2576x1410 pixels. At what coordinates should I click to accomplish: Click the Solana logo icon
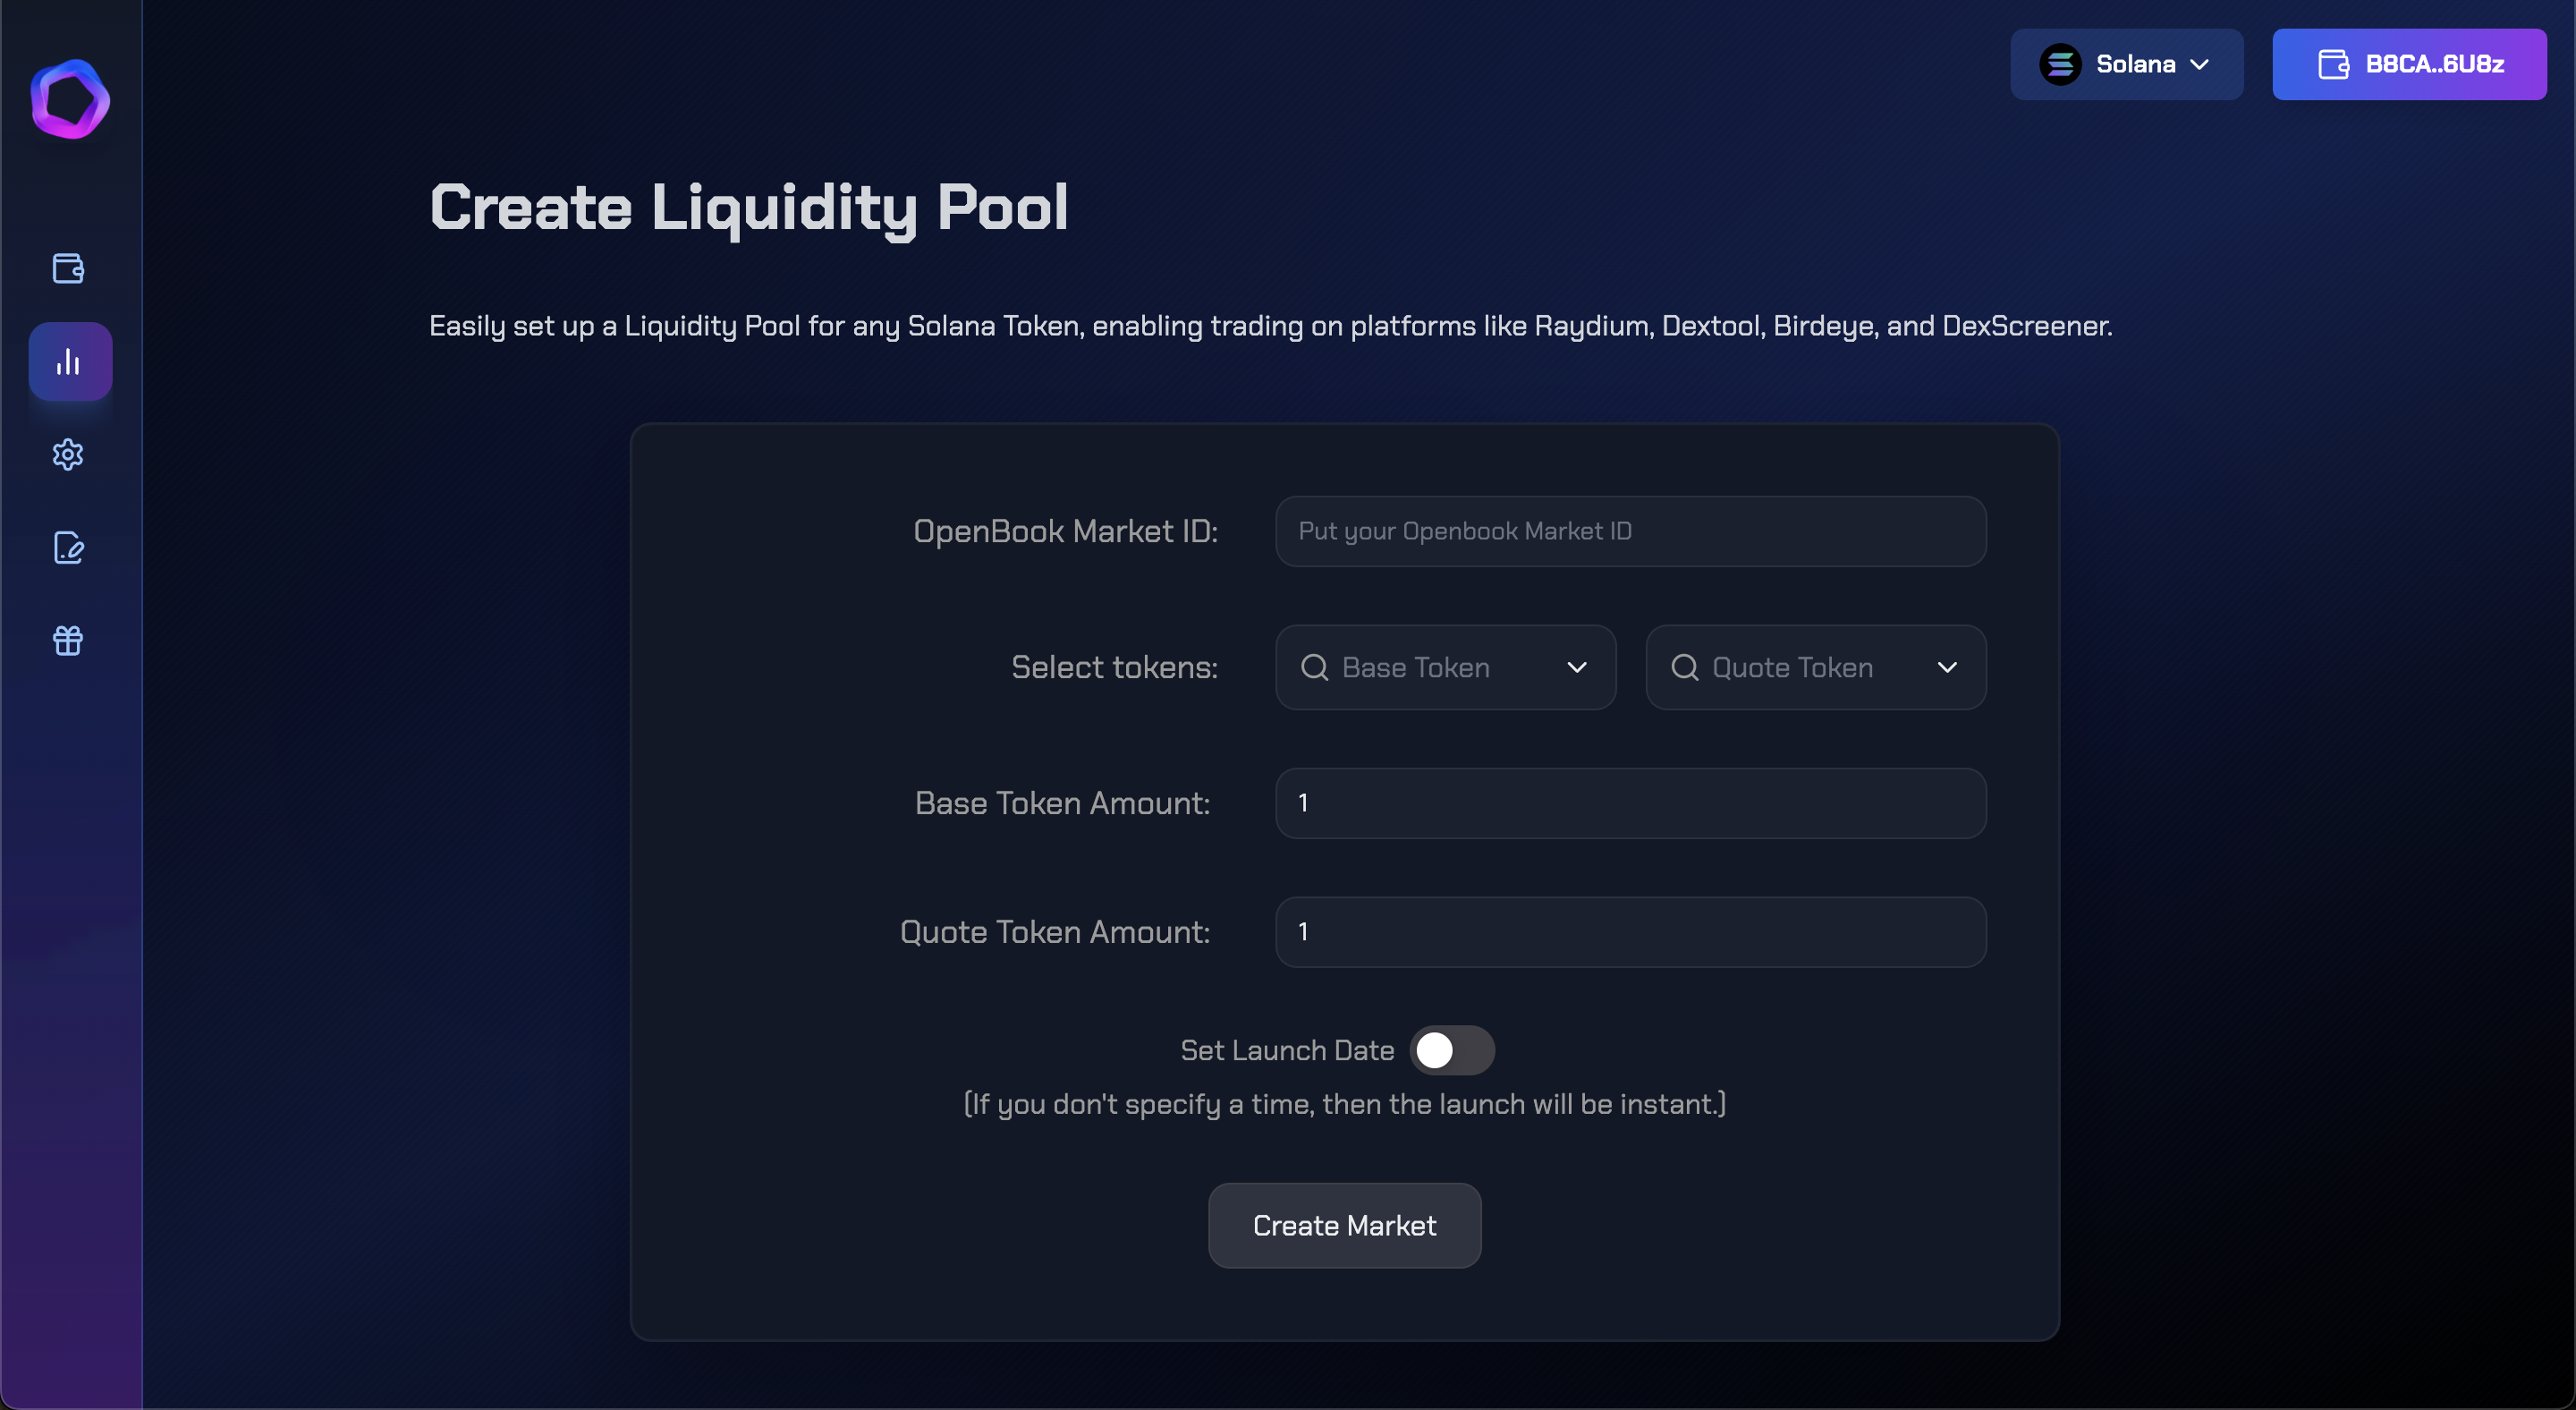(2060, 65)
